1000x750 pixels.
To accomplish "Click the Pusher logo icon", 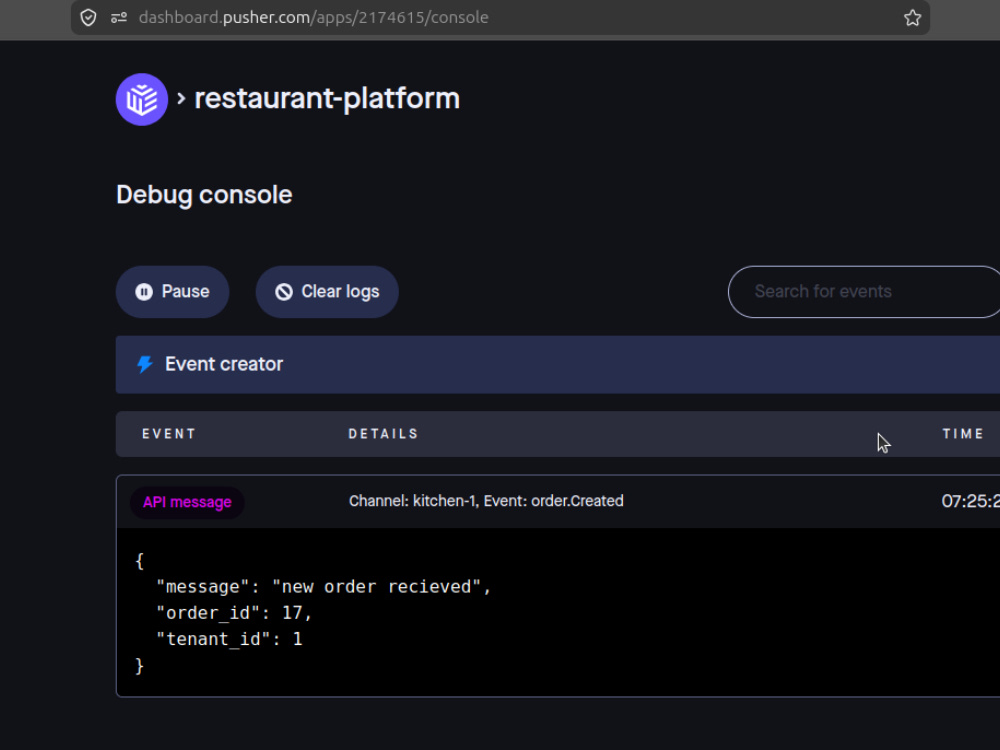I will [142, 99].
